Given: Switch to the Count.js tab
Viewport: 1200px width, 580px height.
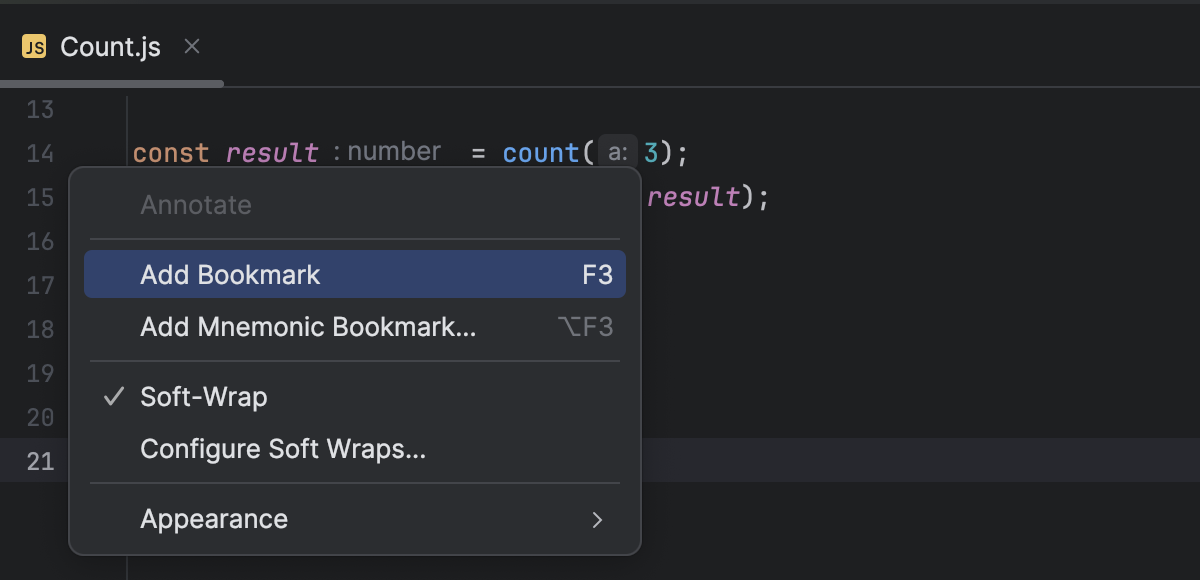Looking at the screenshot, I should click(110, 45).
